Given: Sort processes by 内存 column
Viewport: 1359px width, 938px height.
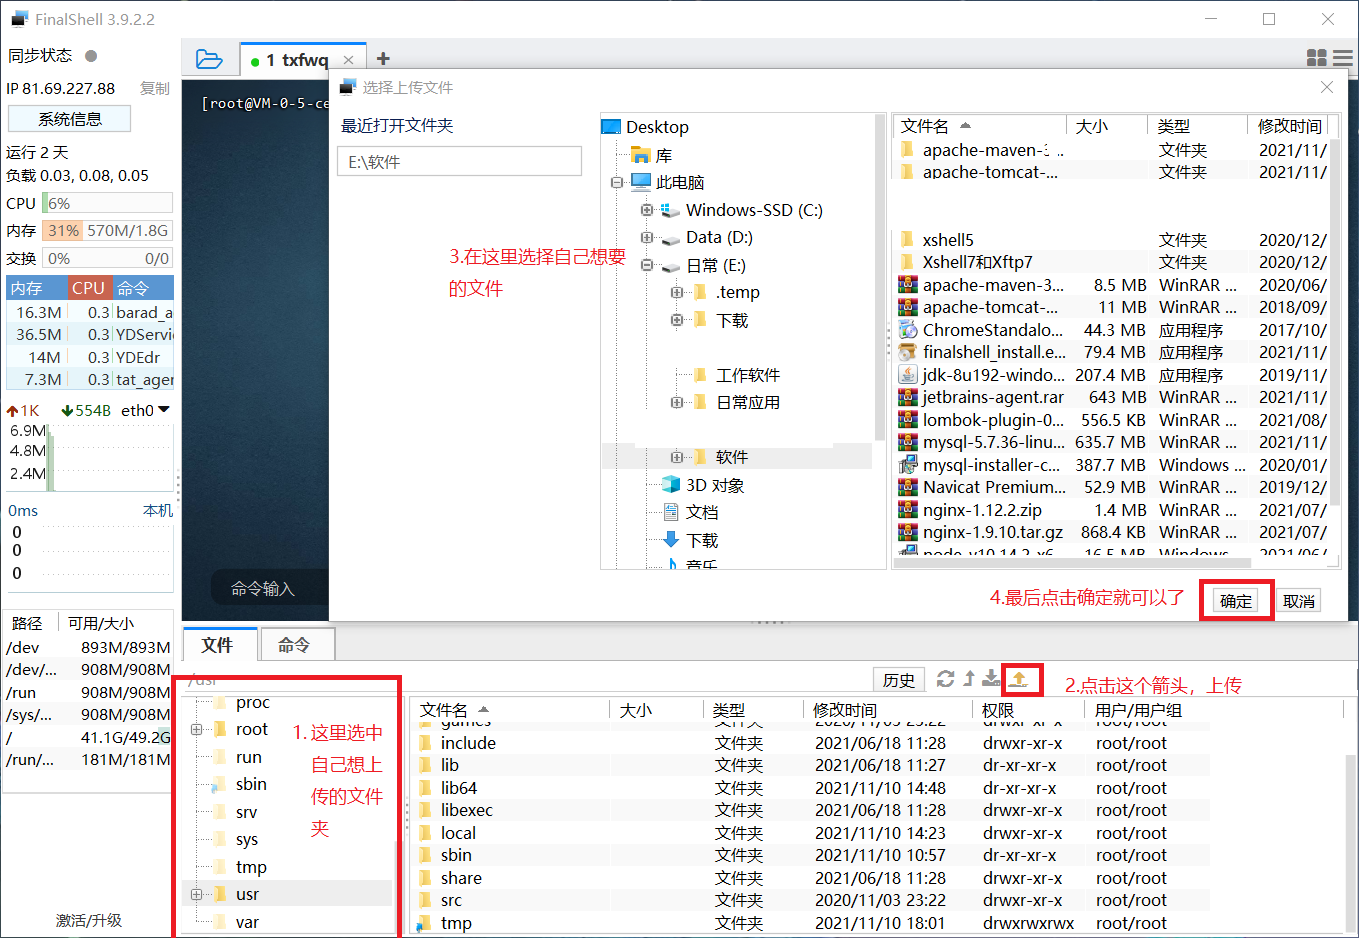Looking at the screenshot, I should click(x=37, y=288).
